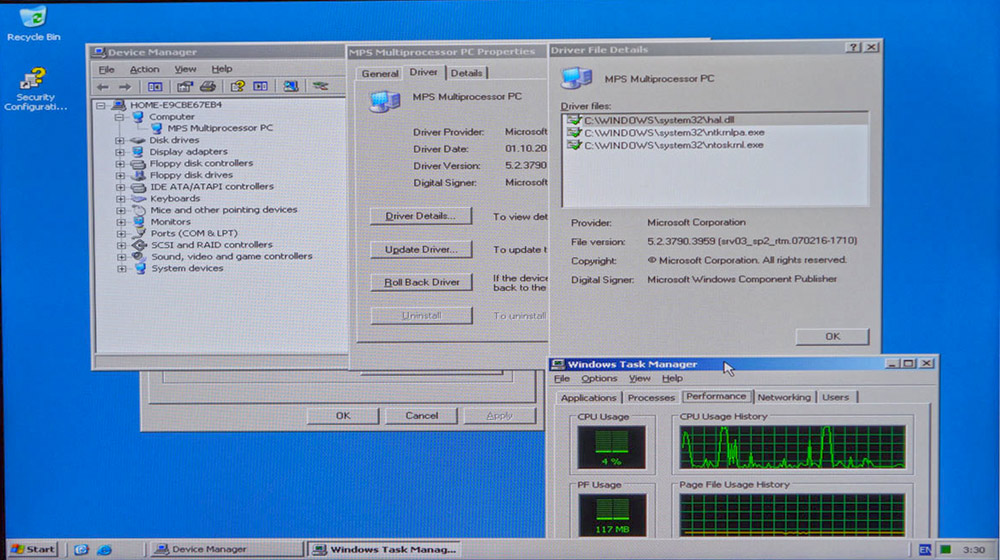Click the Back arrow in Device Manager toolbar
The image size is (1000, 560).
102,87
